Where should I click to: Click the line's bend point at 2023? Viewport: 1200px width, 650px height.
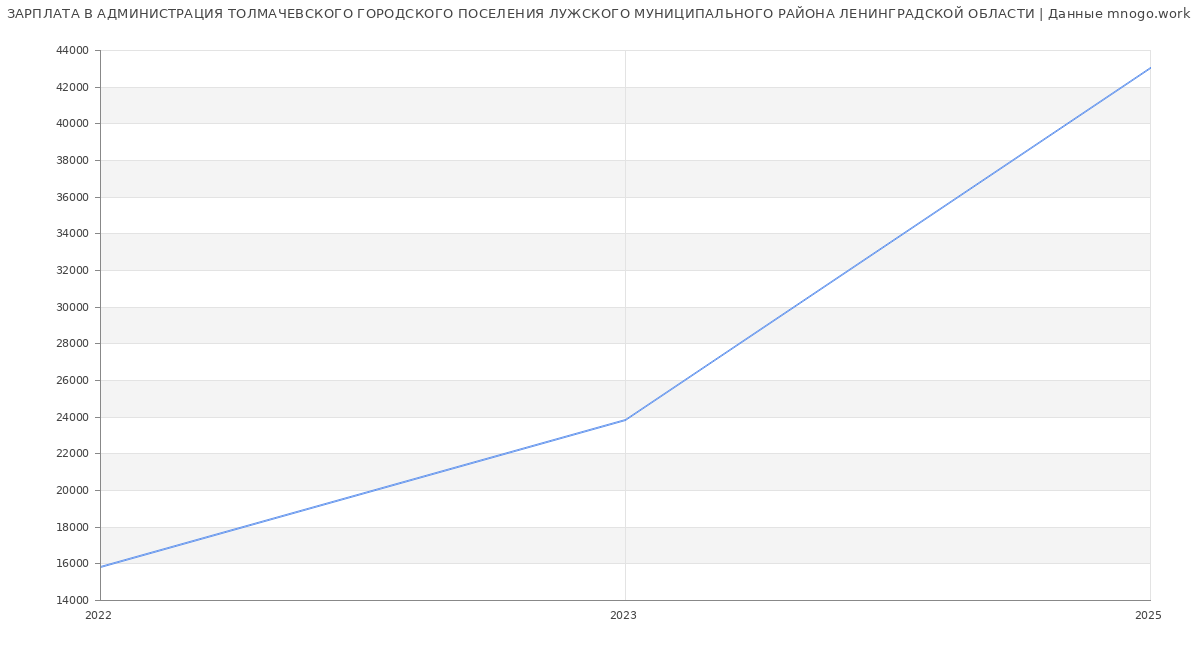click(625, 420)
